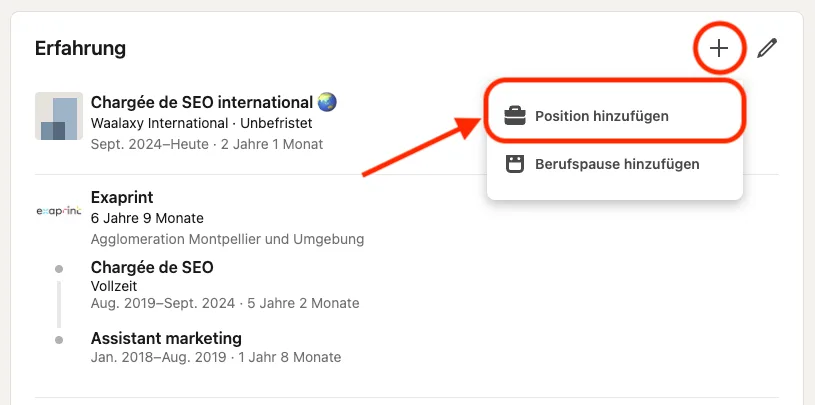Click the briefcase icon beside Position hinzufügen
815x405 pixels.
pyautogui.click(x=515, y=115)
